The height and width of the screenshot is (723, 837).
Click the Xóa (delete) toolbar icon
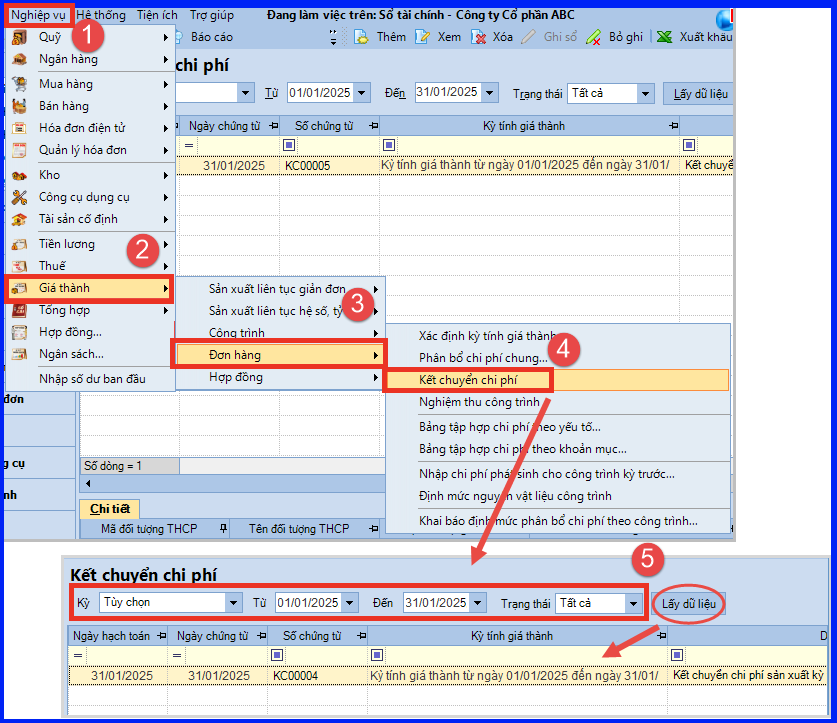coord(478,37)
